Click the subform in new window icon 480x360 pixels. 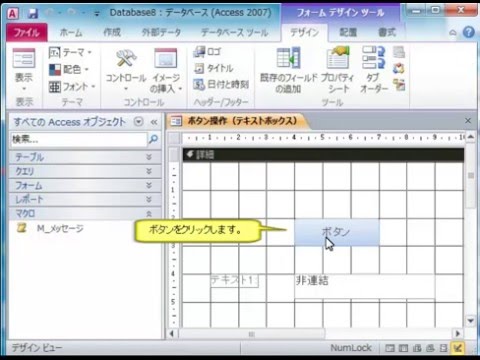399,52
